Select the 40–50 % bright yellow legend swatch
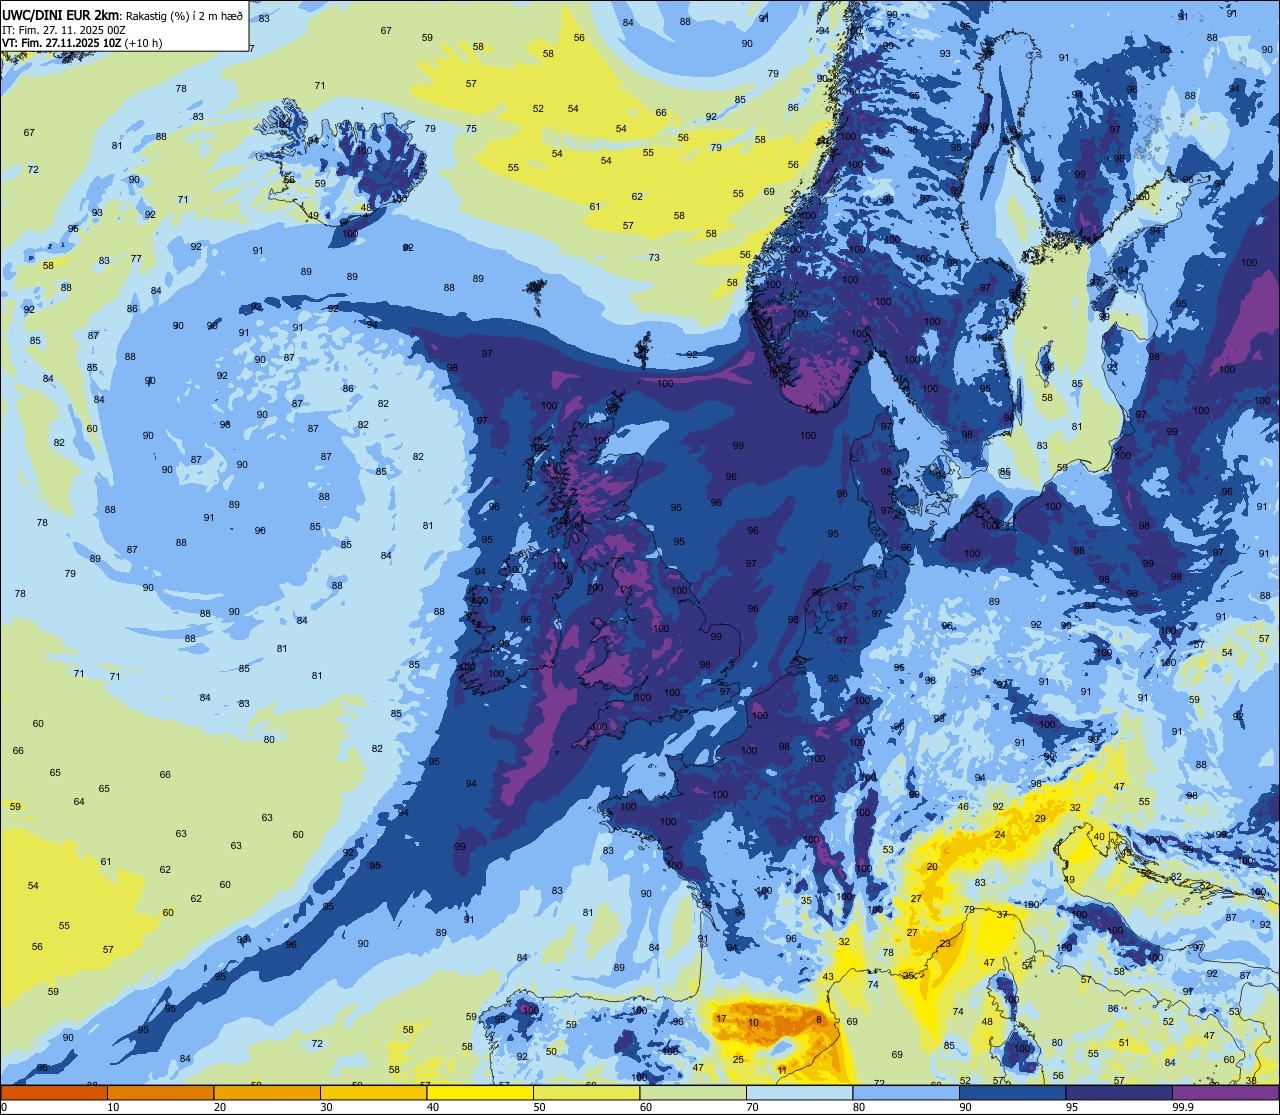Viewport: 1280px width, 1115px height. (480, 1093)
